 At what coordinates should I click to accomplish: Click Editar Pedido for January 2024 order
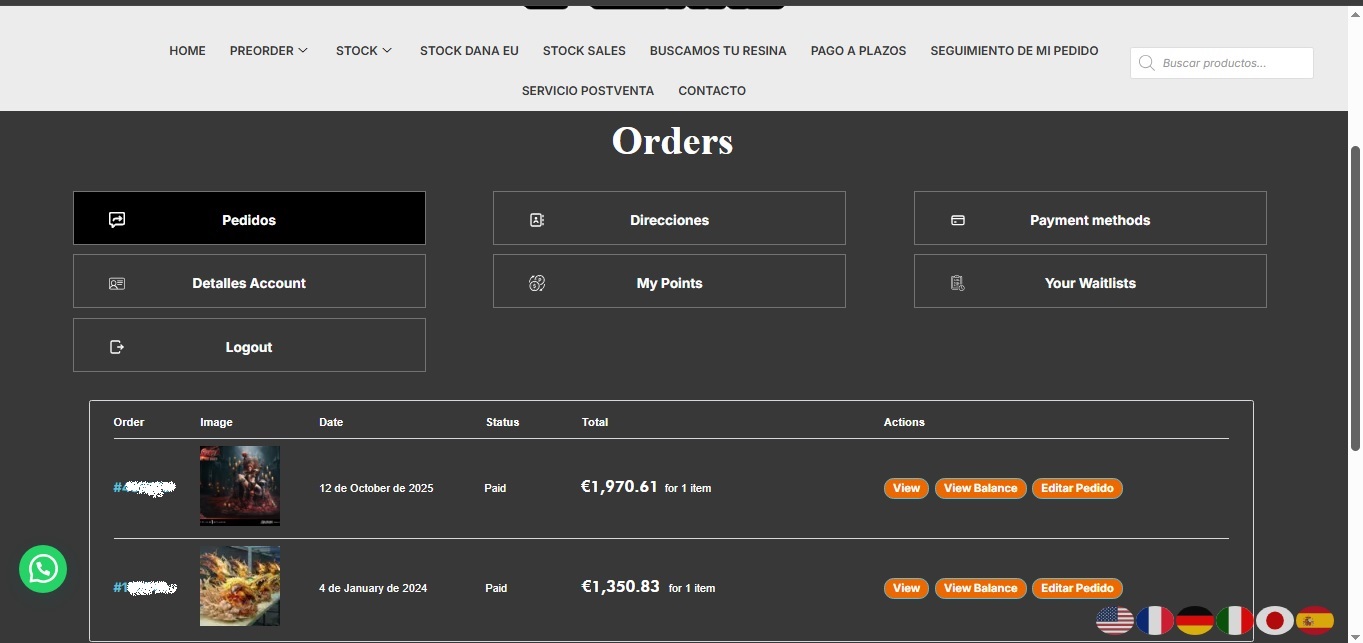pyautogui.click(x=1077, y=588)
